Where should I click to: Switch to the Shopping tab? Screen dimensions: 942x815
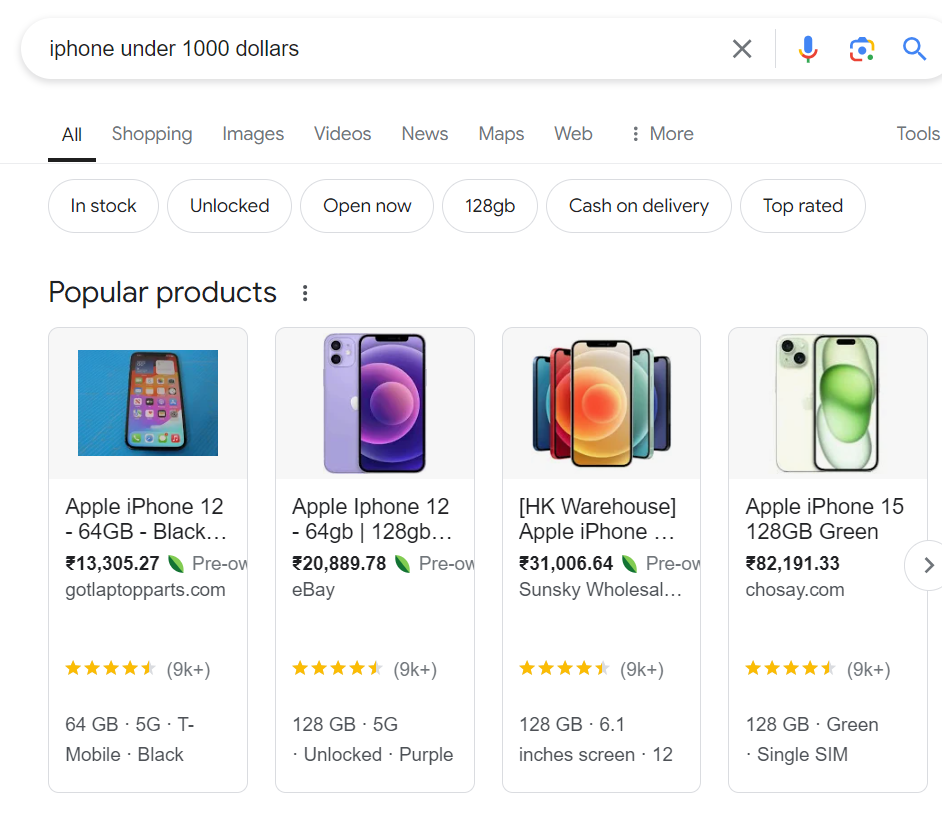click(x=152, y=134)
